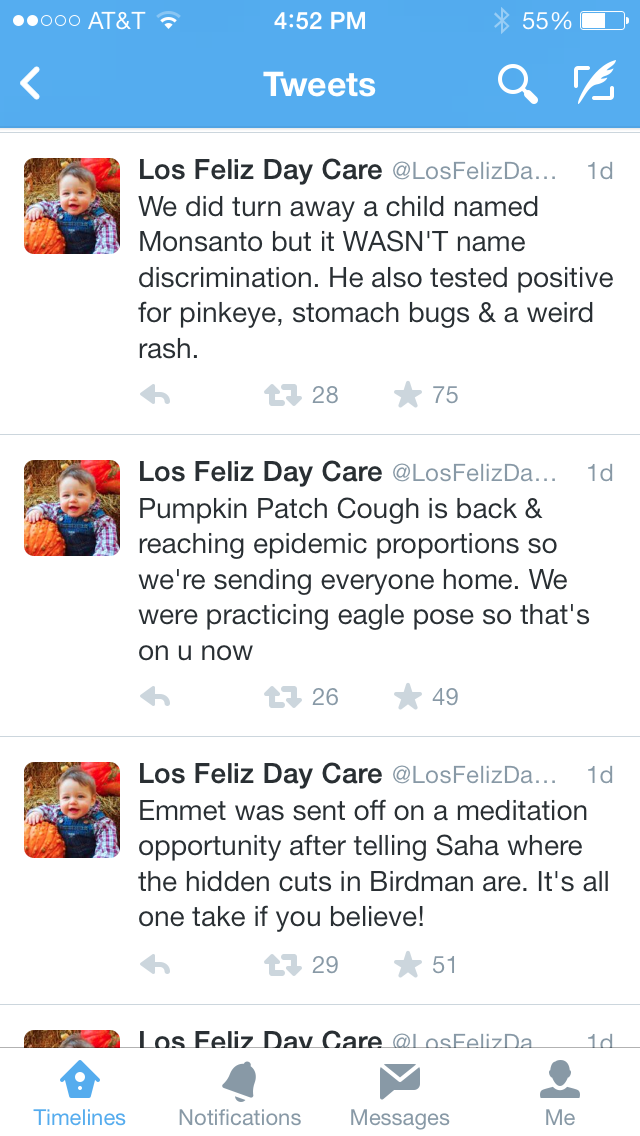The image size is (640, 1136).
Task: Retweet the Emmet Birdman tweet
Action: coord(281,965)
